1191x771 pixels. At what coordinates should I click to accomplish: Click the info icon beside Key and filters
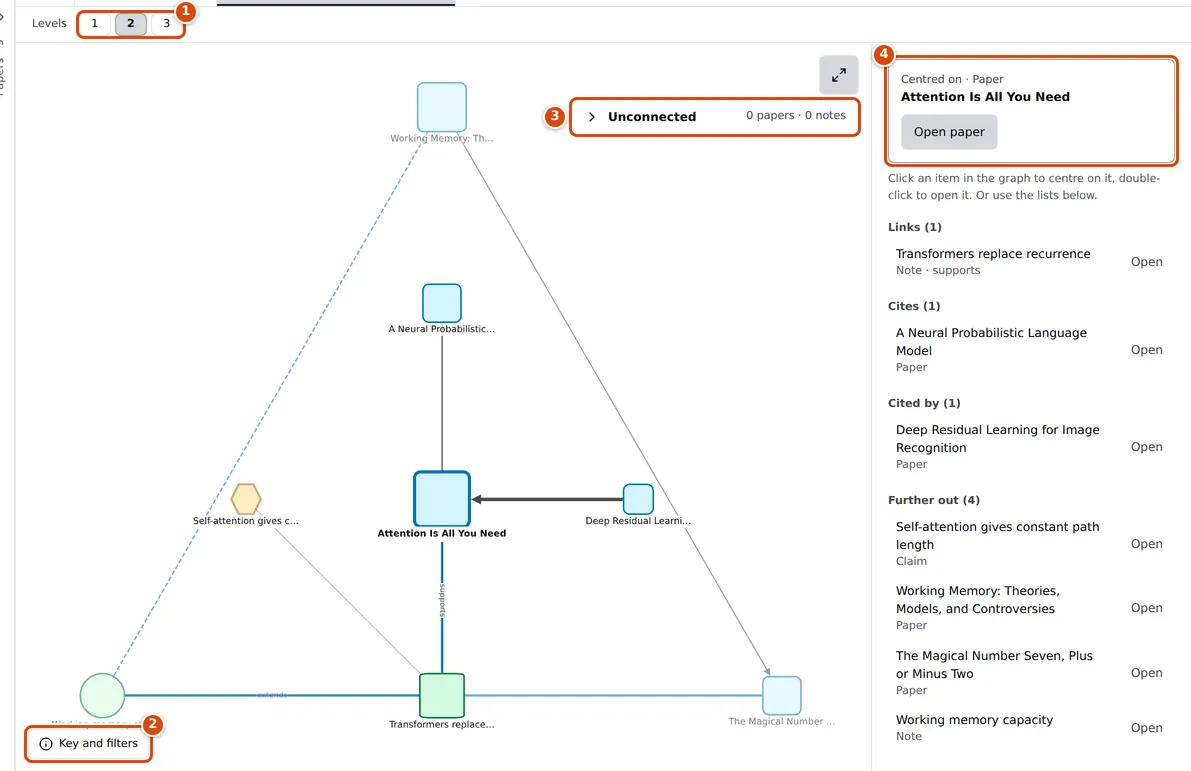pos(46,744)
